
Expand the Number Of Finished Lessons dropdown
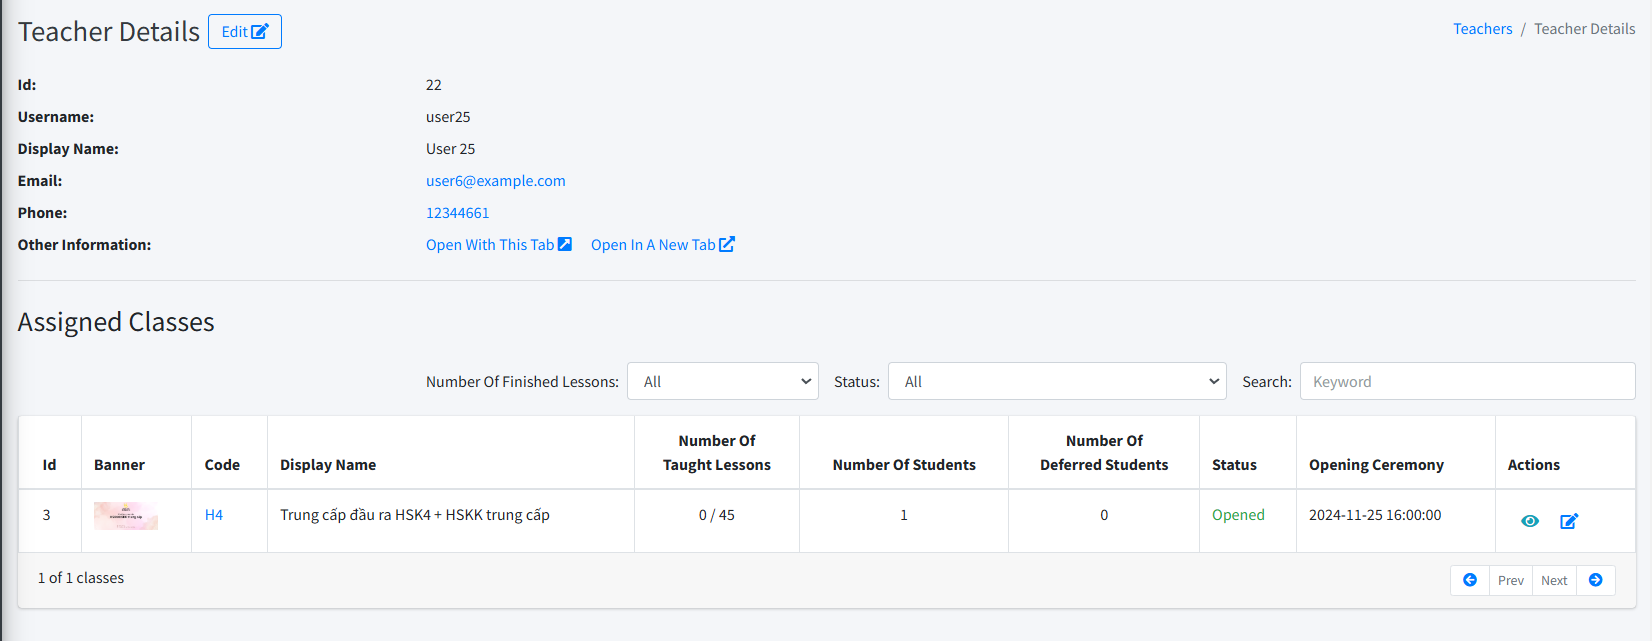pyautogui.click(x=722, y=381)
